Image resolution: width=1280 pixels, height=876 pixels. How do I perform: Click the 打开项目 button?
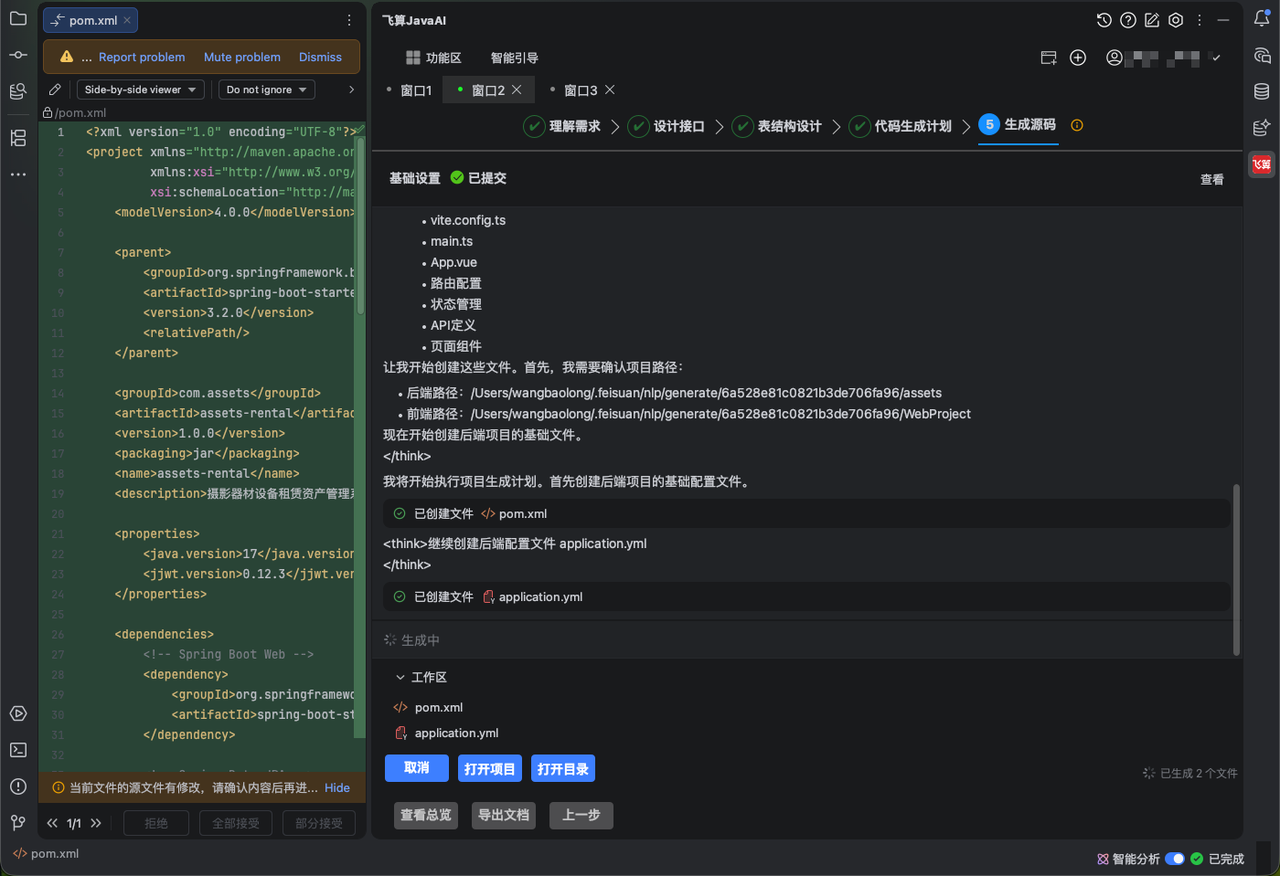coord(490,769)
